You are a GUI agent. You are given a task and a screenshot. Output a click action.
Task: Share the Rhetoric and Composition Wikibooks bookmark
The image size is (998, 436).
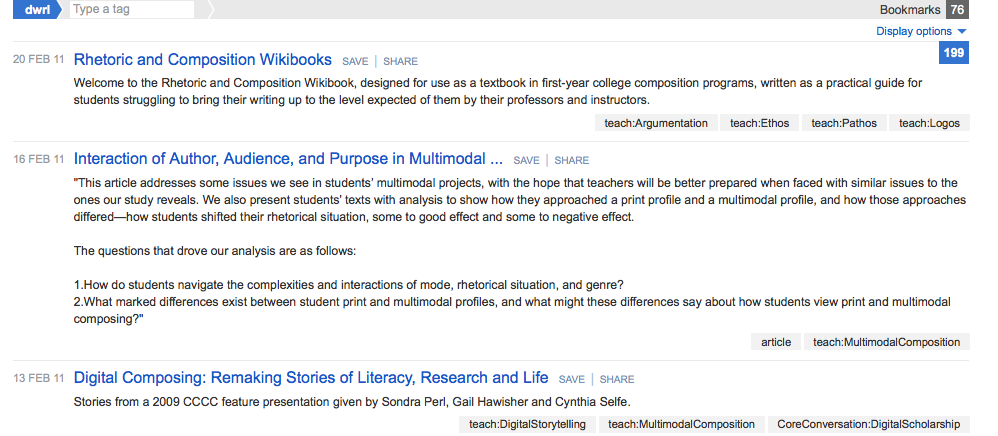[400, 62]
